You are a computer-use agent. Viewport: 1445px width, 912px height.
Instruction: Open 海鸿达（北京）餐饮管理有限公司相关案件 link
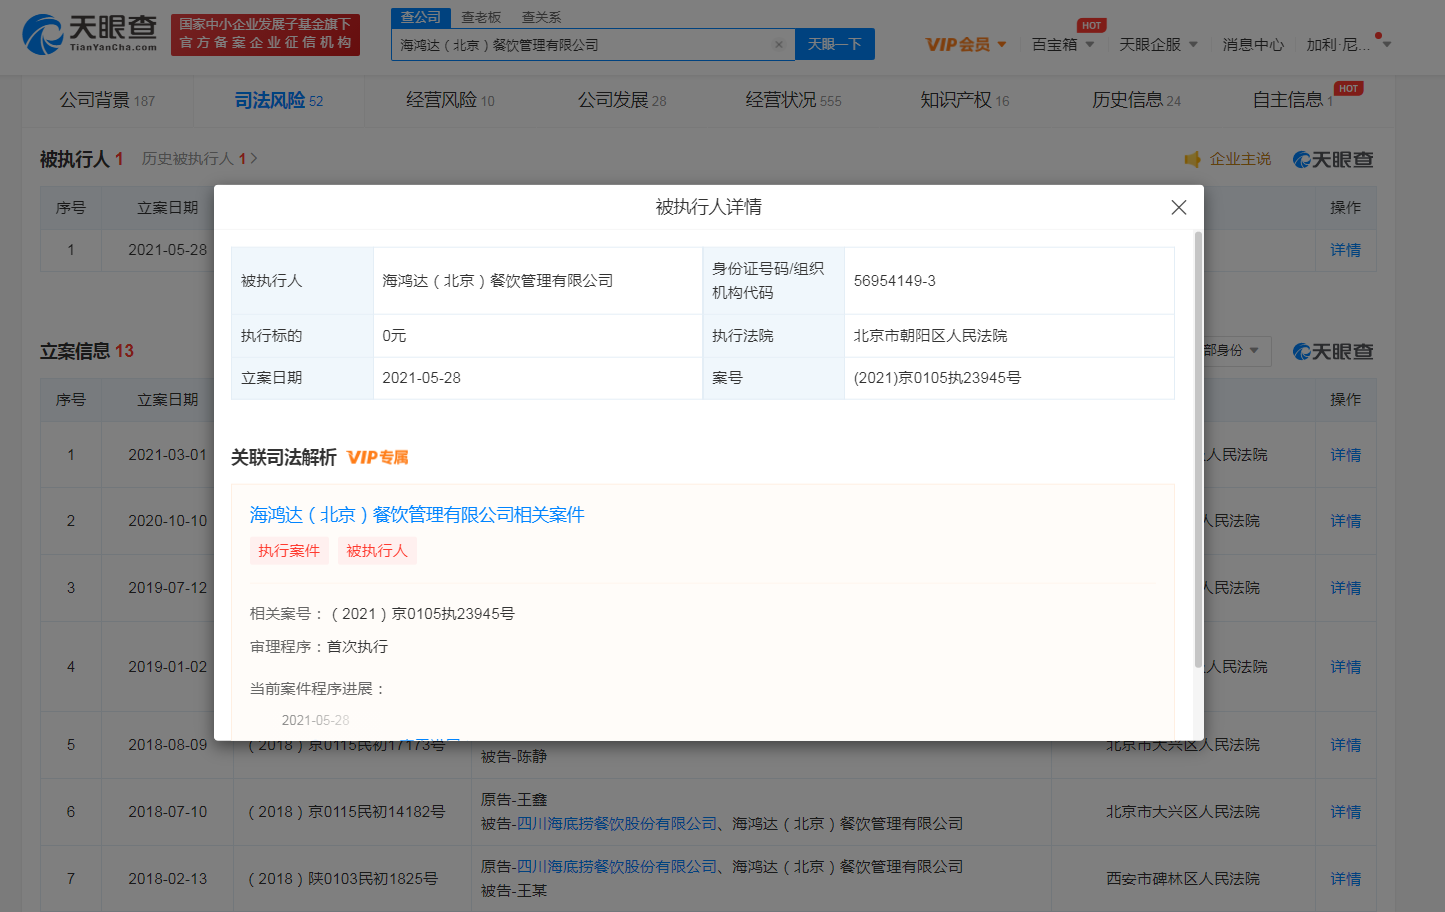416,515
